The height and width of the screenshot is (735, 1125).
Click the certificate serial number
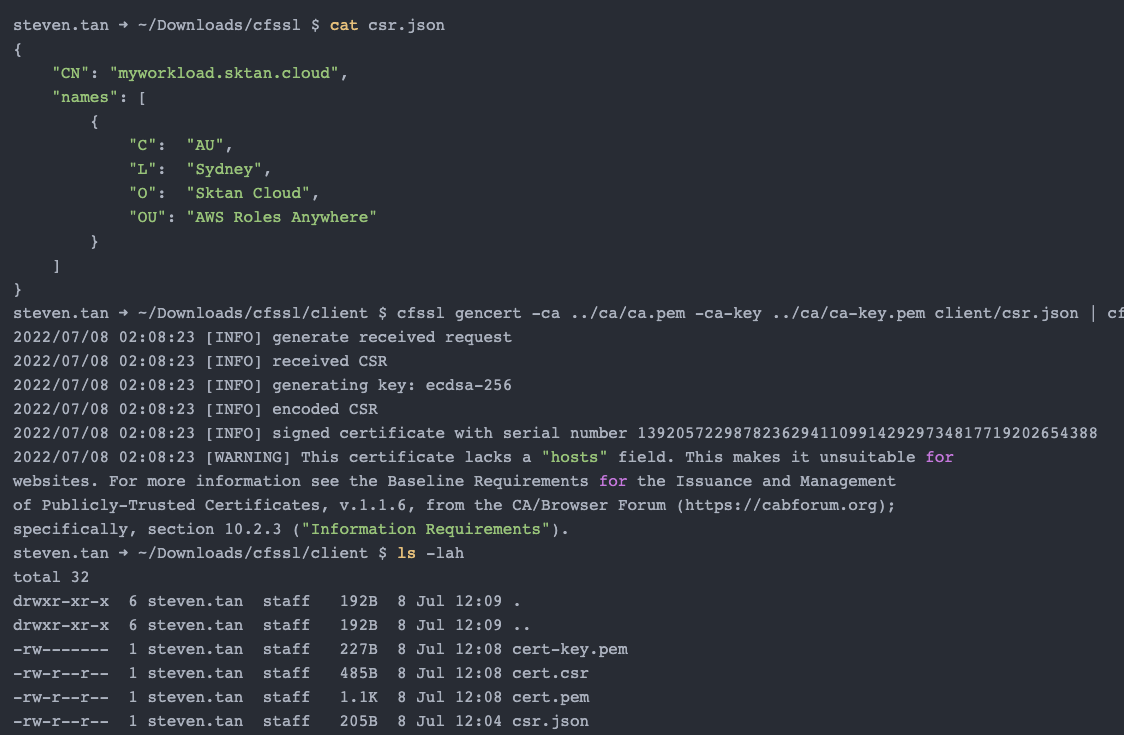pos(867,433)
